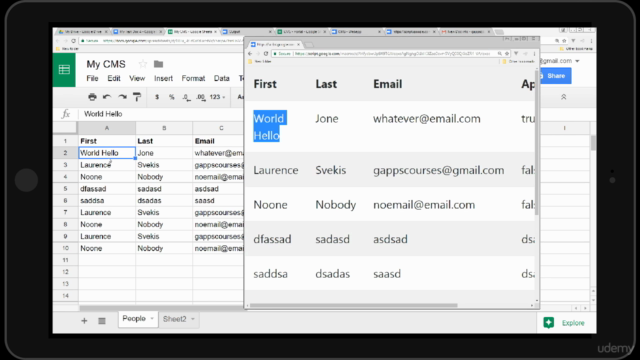Go back in the front script window

(250, 53)
